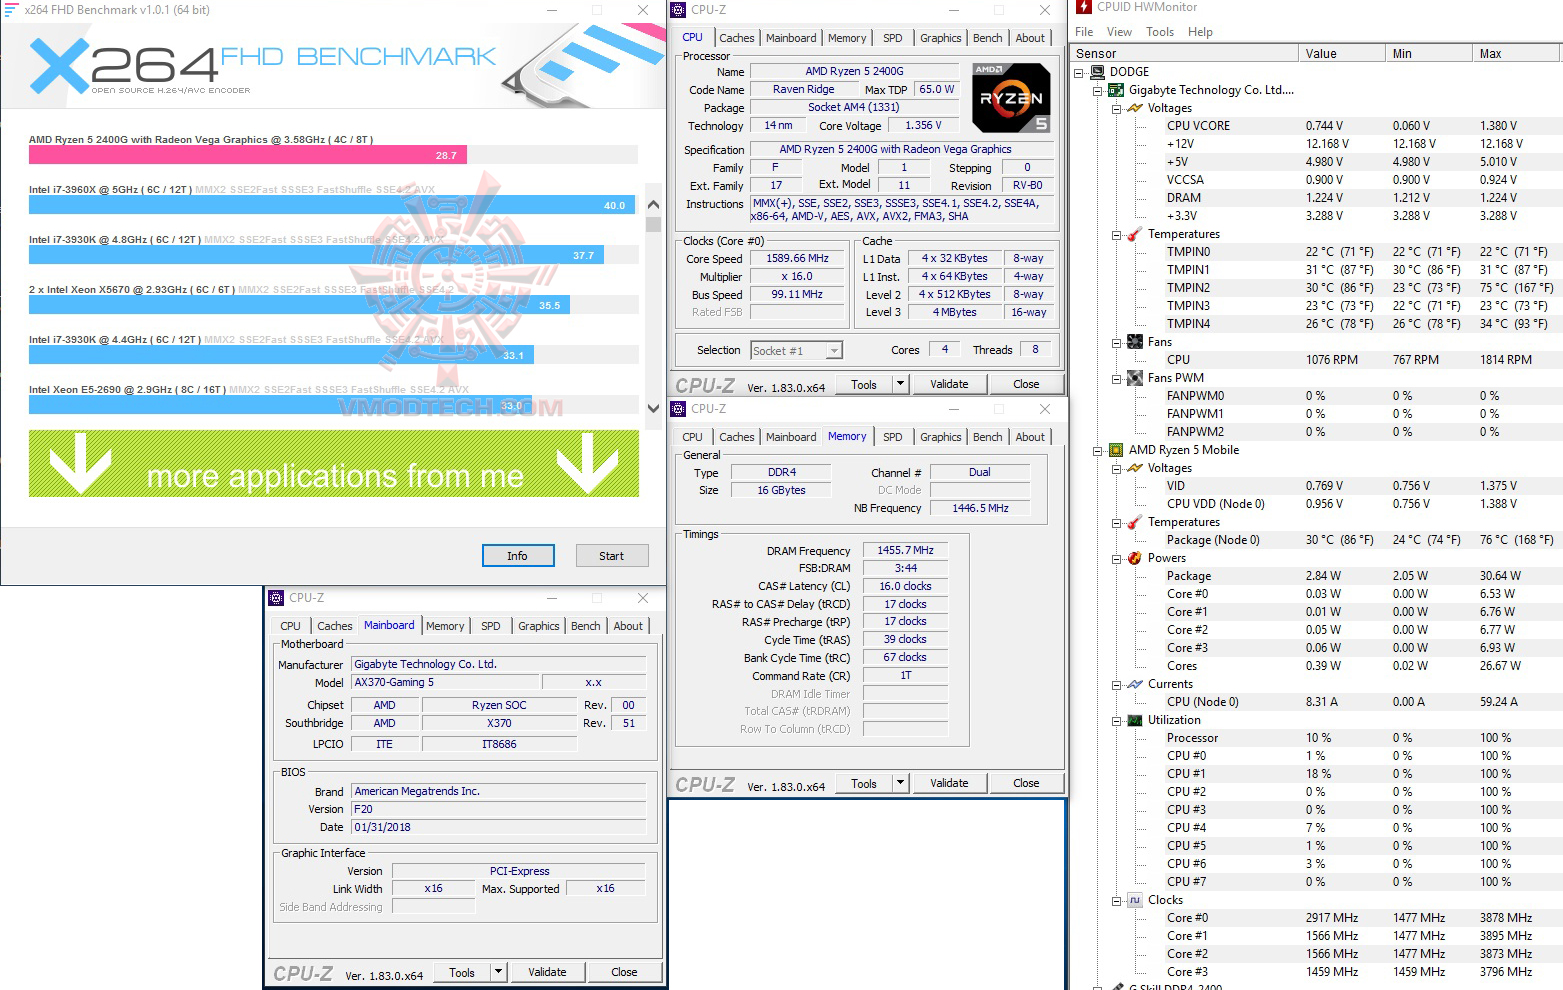The width and height of the screenshot is (1563, 990).
Task: Select the Utilization icon in the sensor list
Action: (1136, 719)
